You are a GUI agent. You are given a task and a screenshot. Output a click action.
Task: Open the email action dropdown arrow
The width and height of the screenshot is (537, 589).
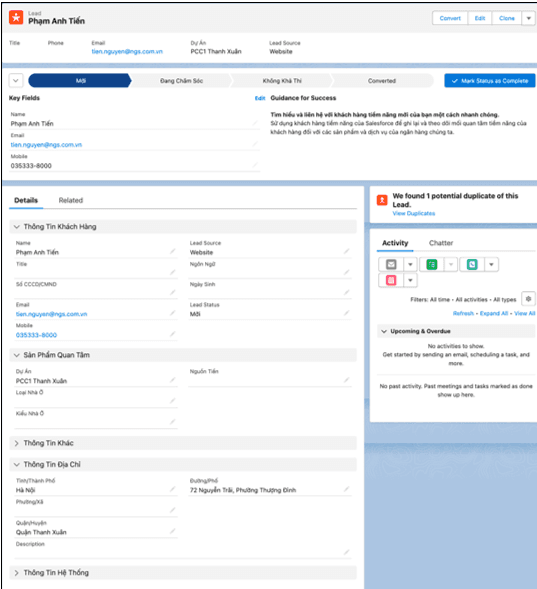410,264
